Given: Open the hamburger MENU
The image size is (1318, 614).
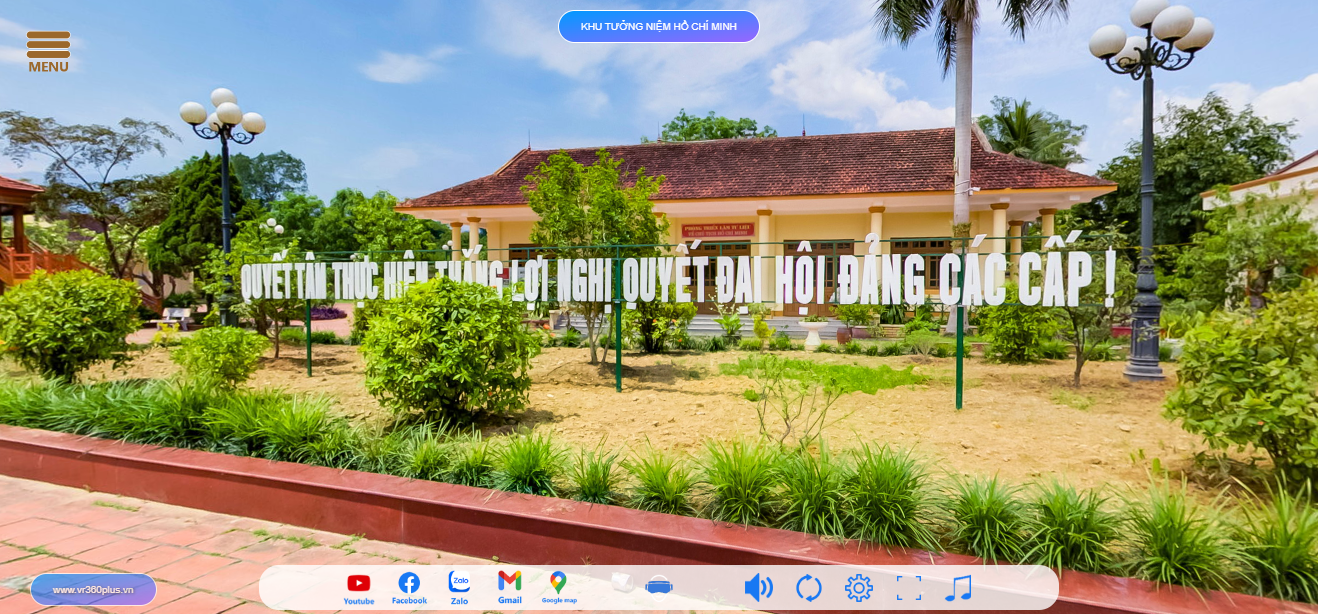Looking at the screenshot, I should tap(48, 52).
